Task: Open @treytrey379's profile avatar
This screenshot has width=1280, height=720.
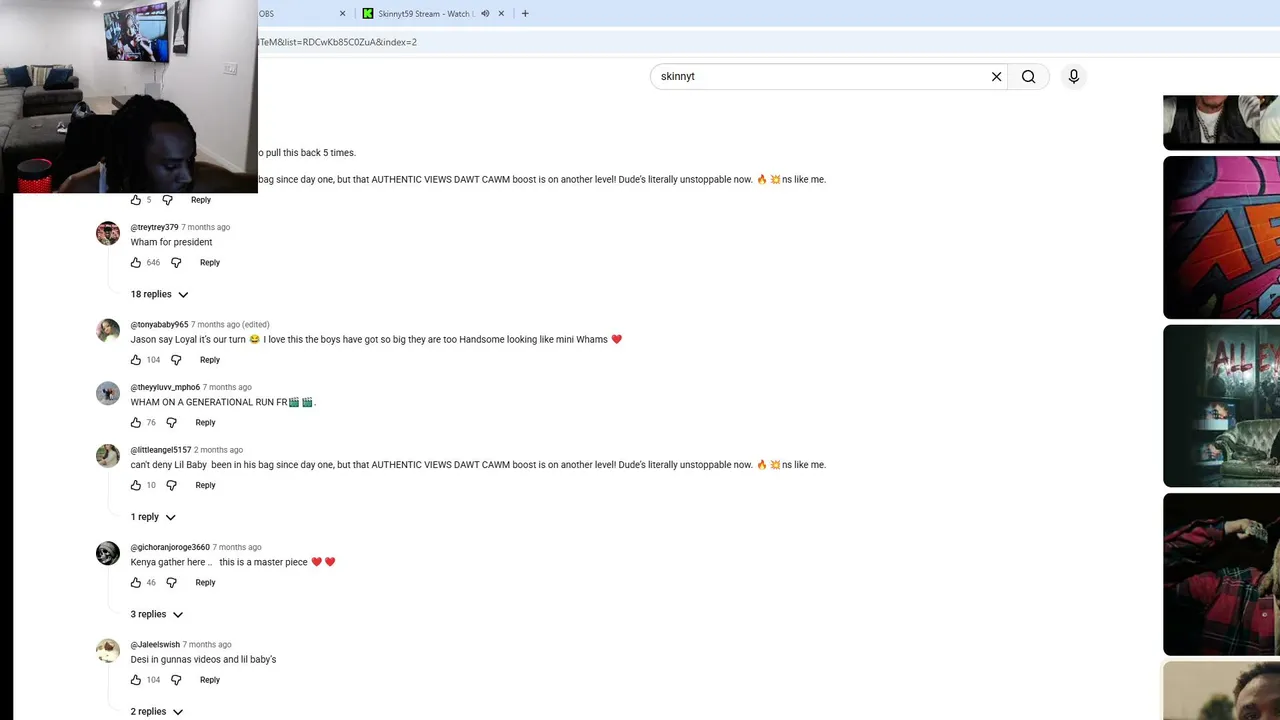Action: click(108, 233)
